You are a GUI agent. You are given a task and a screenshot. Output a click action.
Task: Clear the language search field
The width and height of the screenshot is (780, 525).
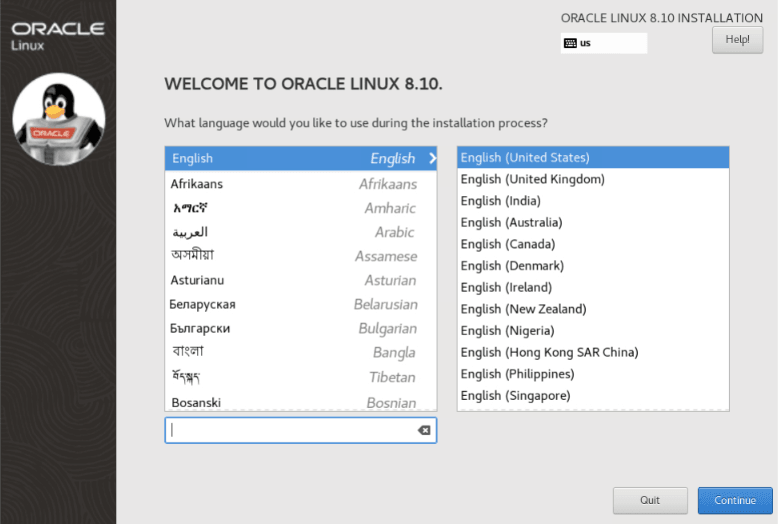point(424,430)
